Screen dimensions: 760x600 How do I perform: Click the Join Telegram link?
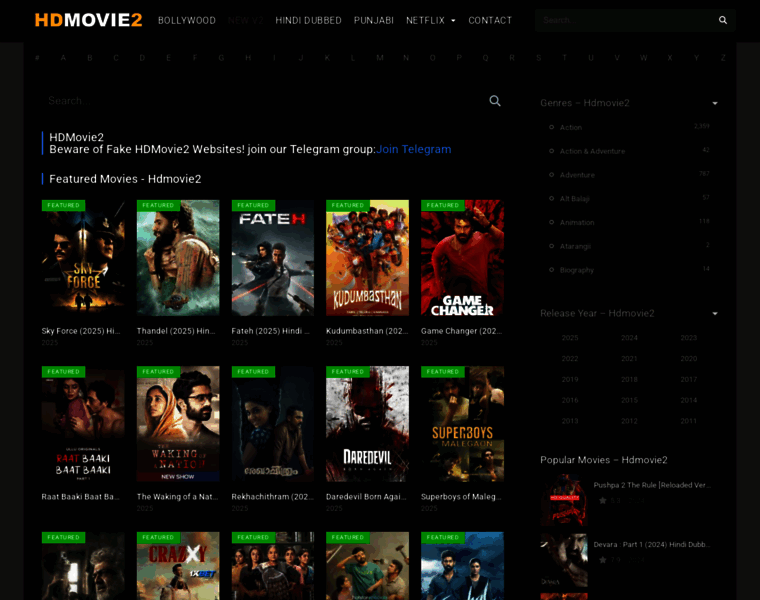(413, 149)
